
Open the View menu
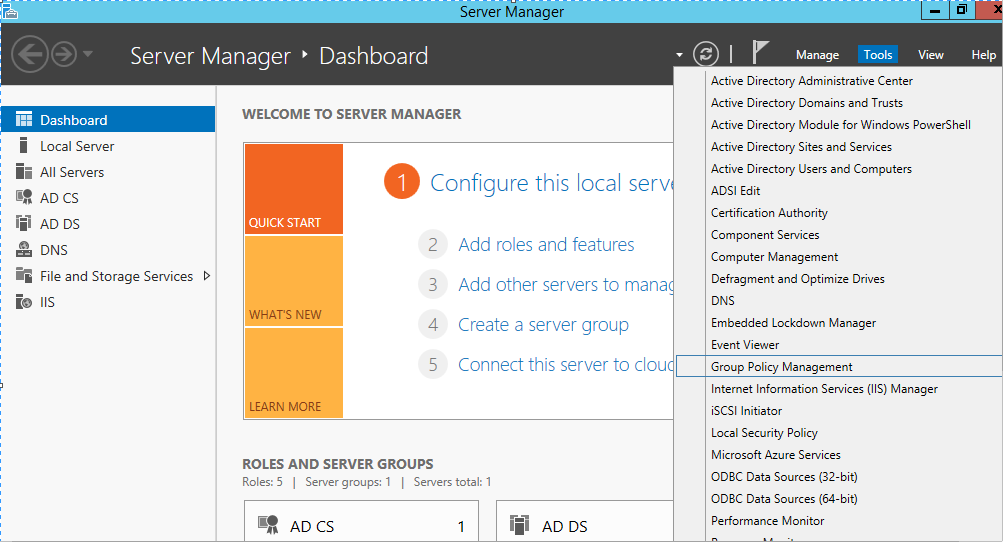pos(930,55)
